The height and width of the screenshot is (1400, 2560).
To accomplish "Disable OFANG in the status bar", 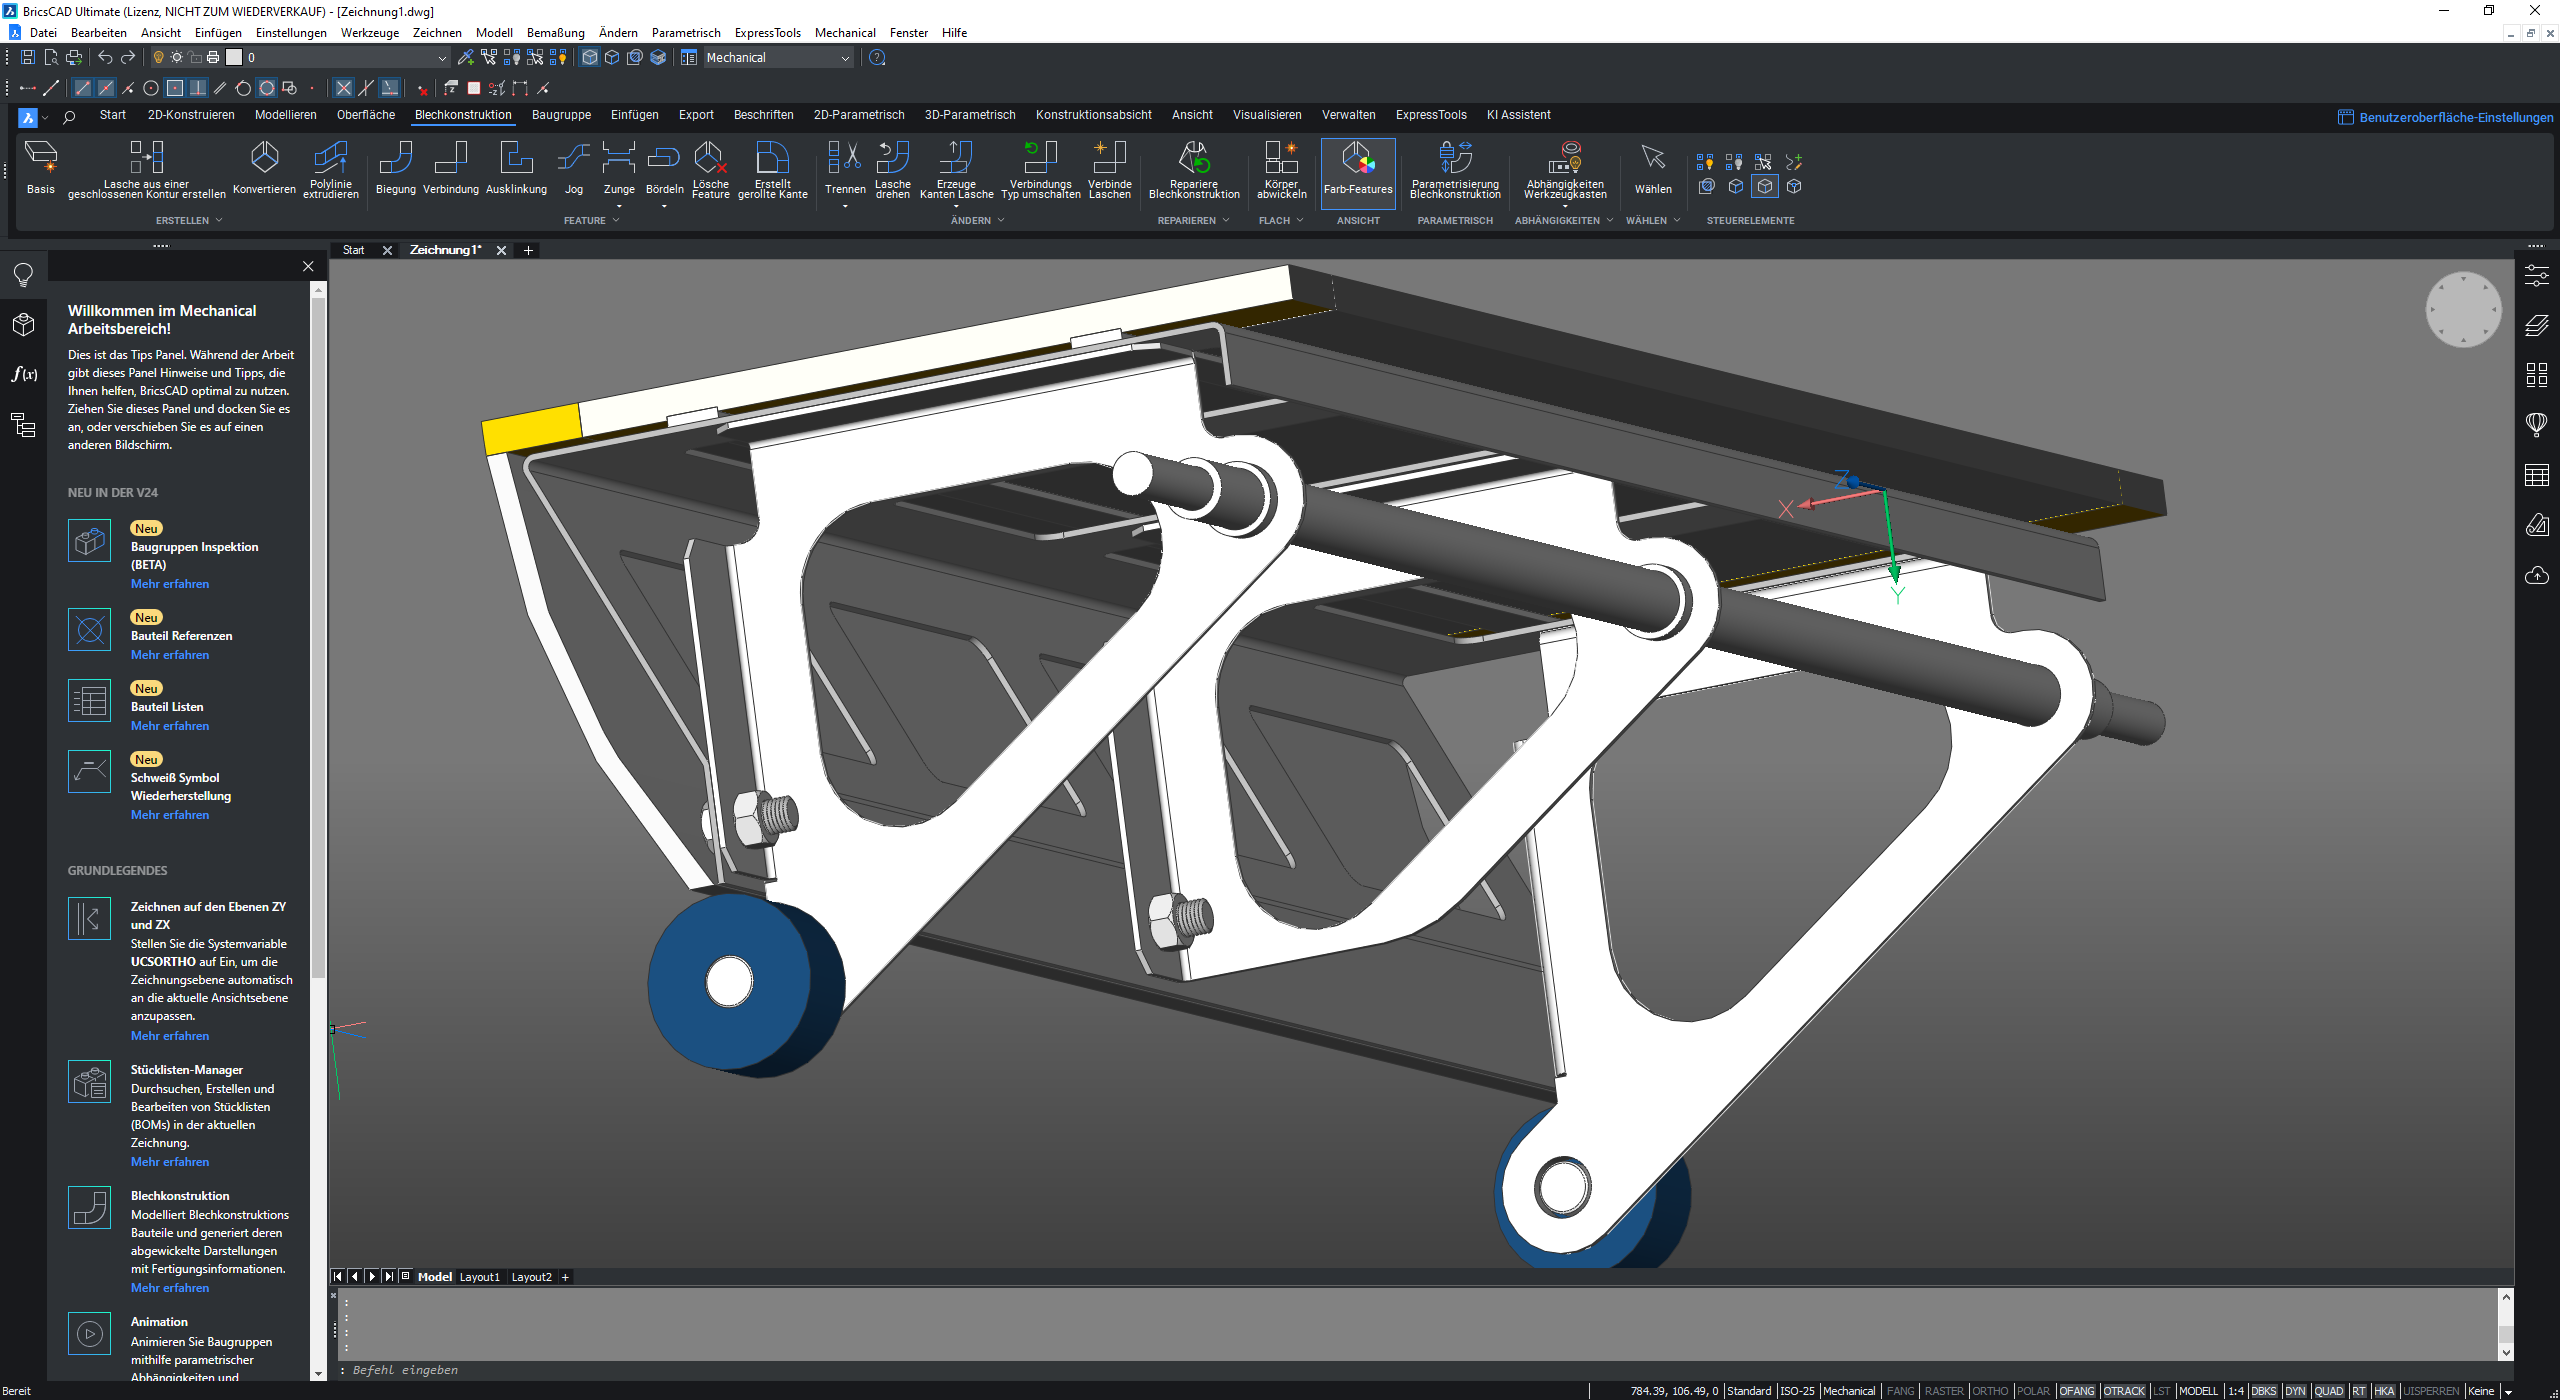I will [x=2077, y=1391].
